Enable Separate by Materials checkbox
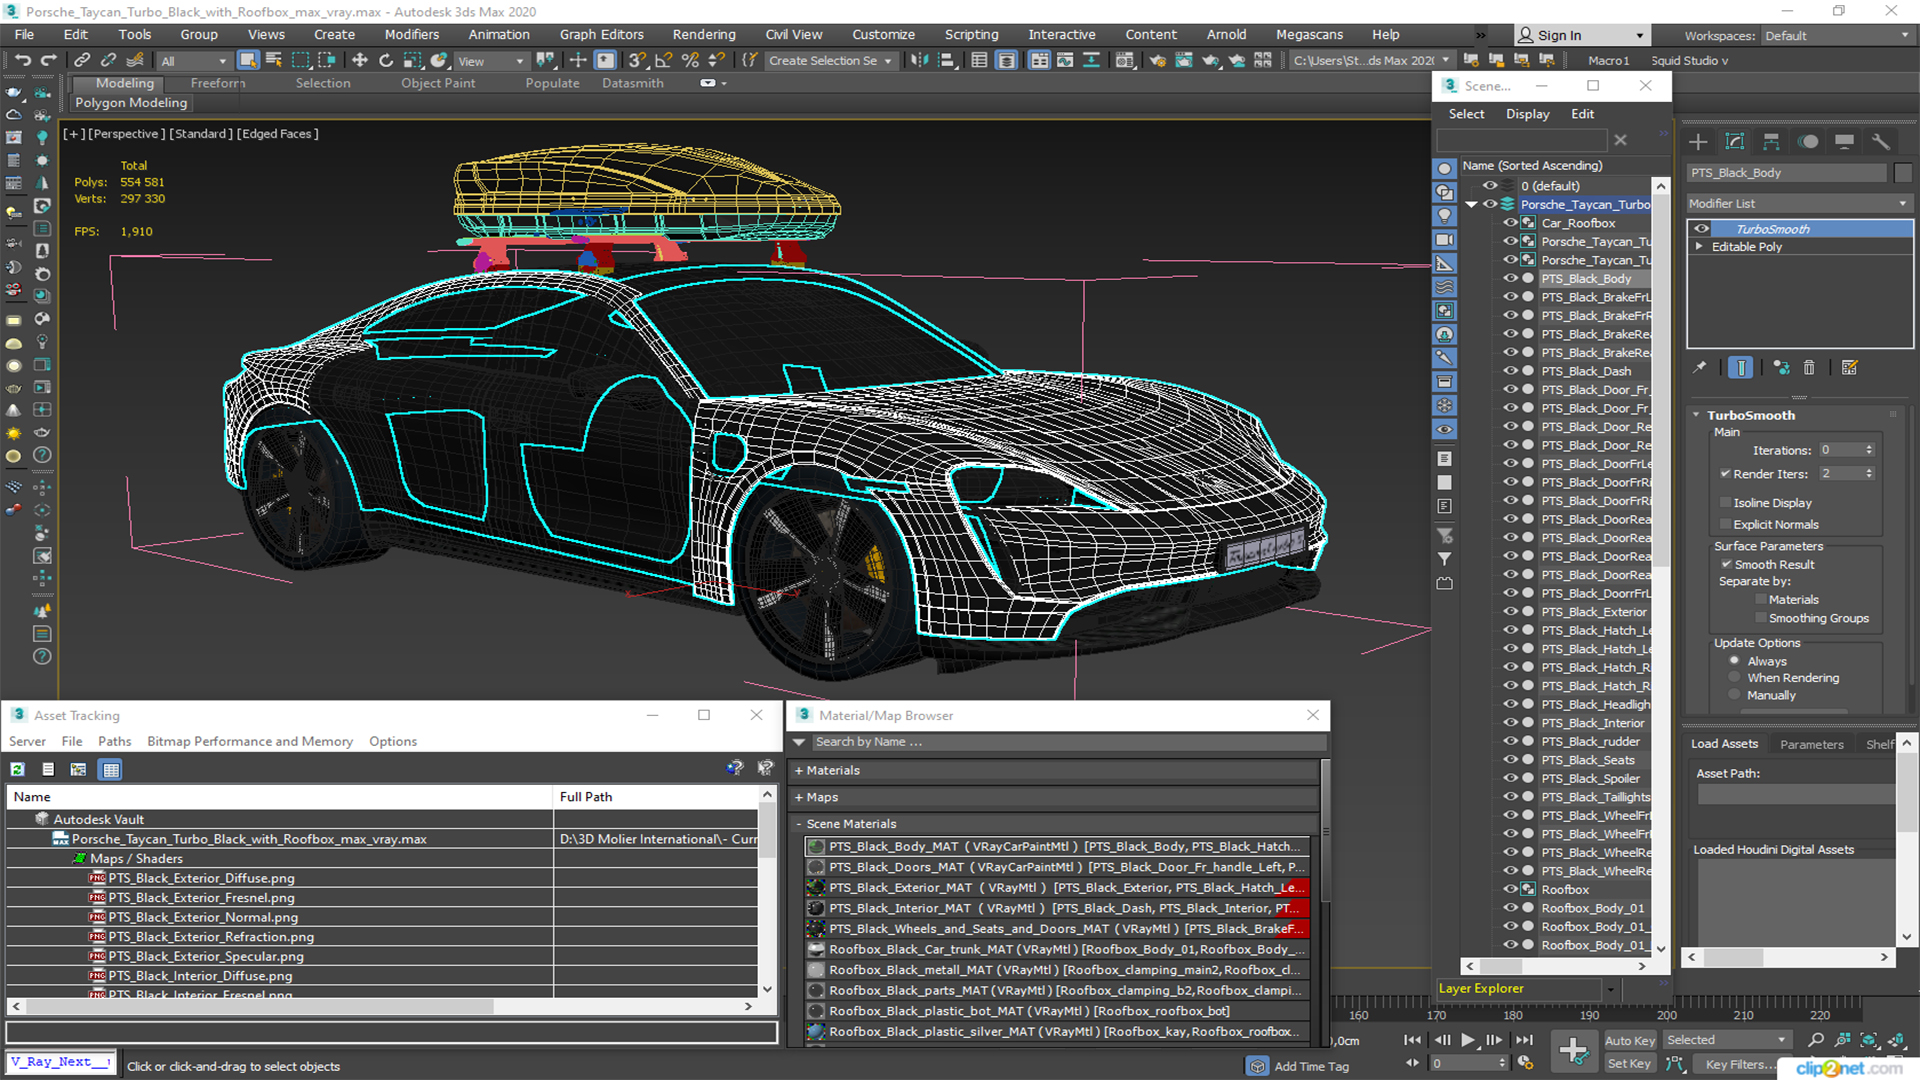This screenshot has width=1920, height=1080. click(1760, 599)
